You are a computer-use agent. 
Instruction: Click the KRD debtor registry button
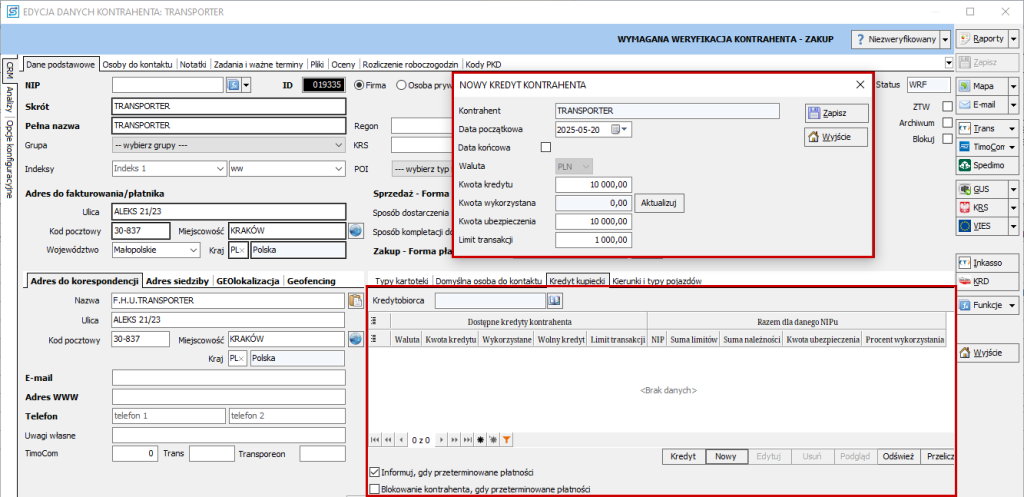click(x=981, y=282)
